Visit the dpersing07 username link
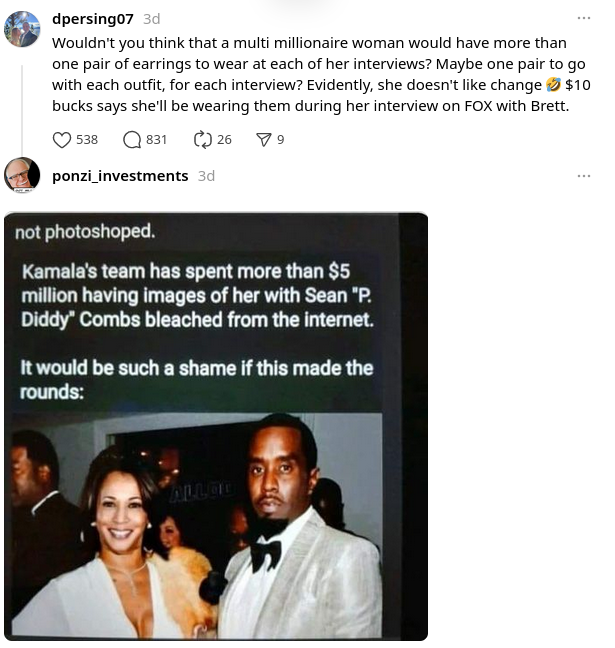The height and width of the screenshot is (648, 615). (x=92, y=19)
